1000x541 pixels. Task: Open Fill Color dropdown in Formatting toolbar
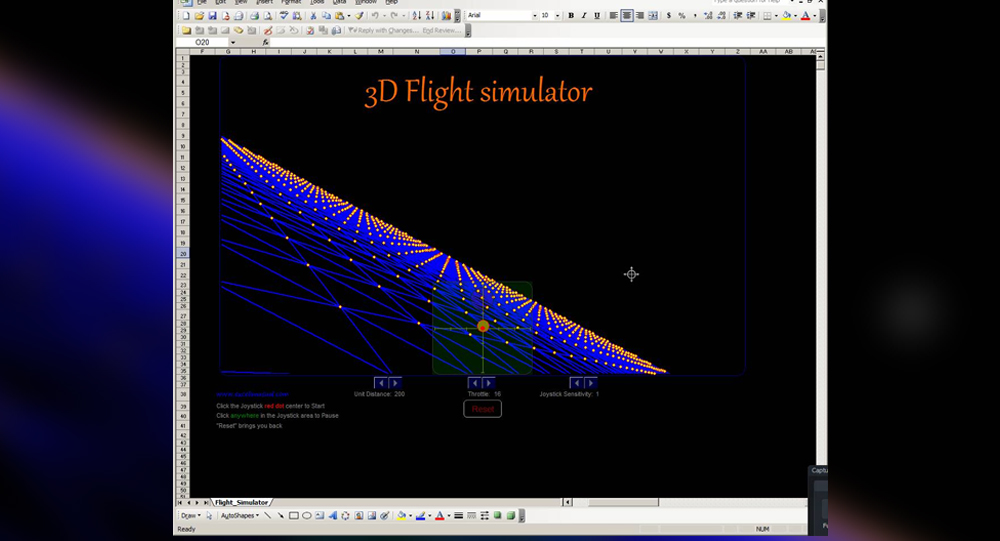tap(795, 15)
